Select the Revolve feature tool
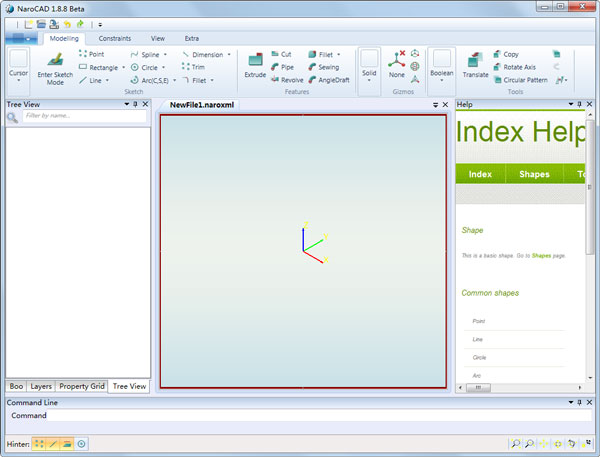Image resolution: width=600 pixels, height=457 pixels. pos(287,80)
